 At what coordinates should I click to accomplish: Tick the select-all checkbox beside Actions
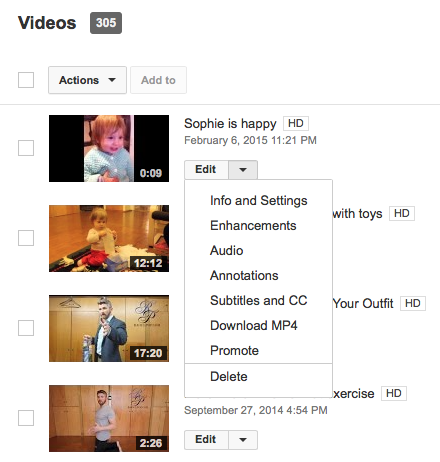click(x=26, y=80)
